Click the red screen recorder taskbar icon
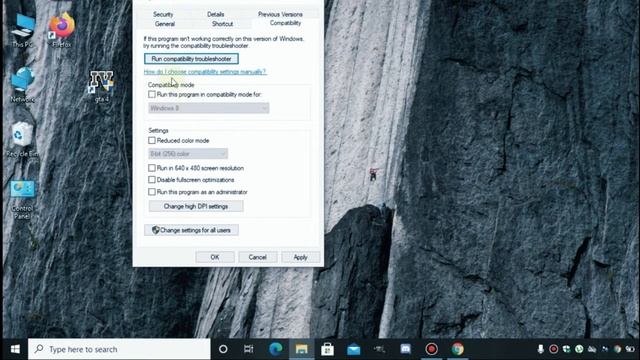Screen dimensions: 640x360 [x=431, y=349]
